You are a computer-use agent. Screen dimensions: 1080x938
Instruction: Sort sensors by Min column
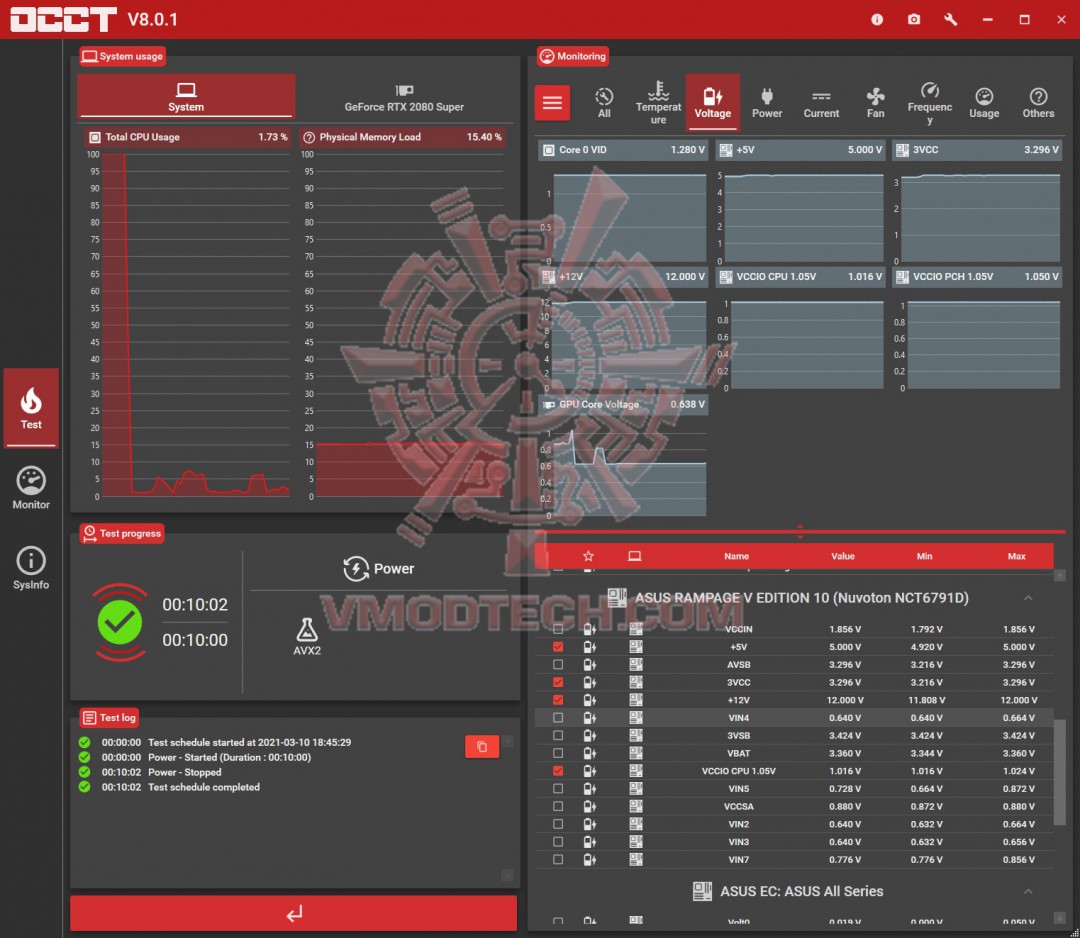pyautogui.click(x=924, y=556)
